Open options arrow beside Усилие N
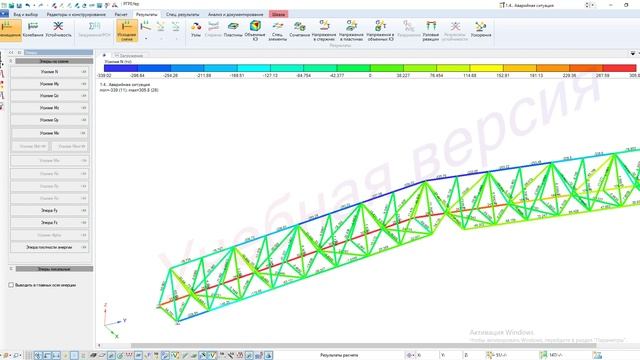 click(84, 72)
